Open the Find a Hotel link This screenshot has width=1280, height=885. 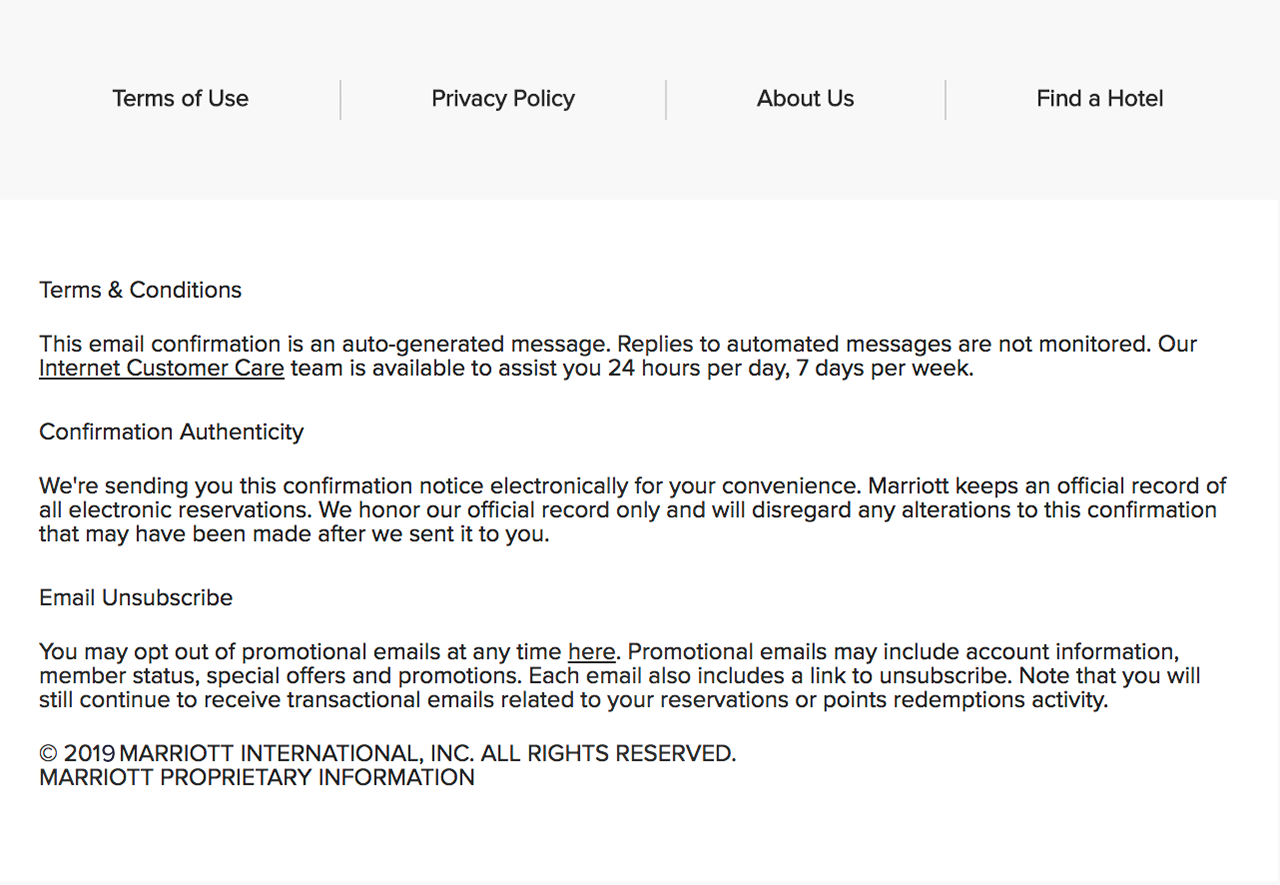(1099, 98)
